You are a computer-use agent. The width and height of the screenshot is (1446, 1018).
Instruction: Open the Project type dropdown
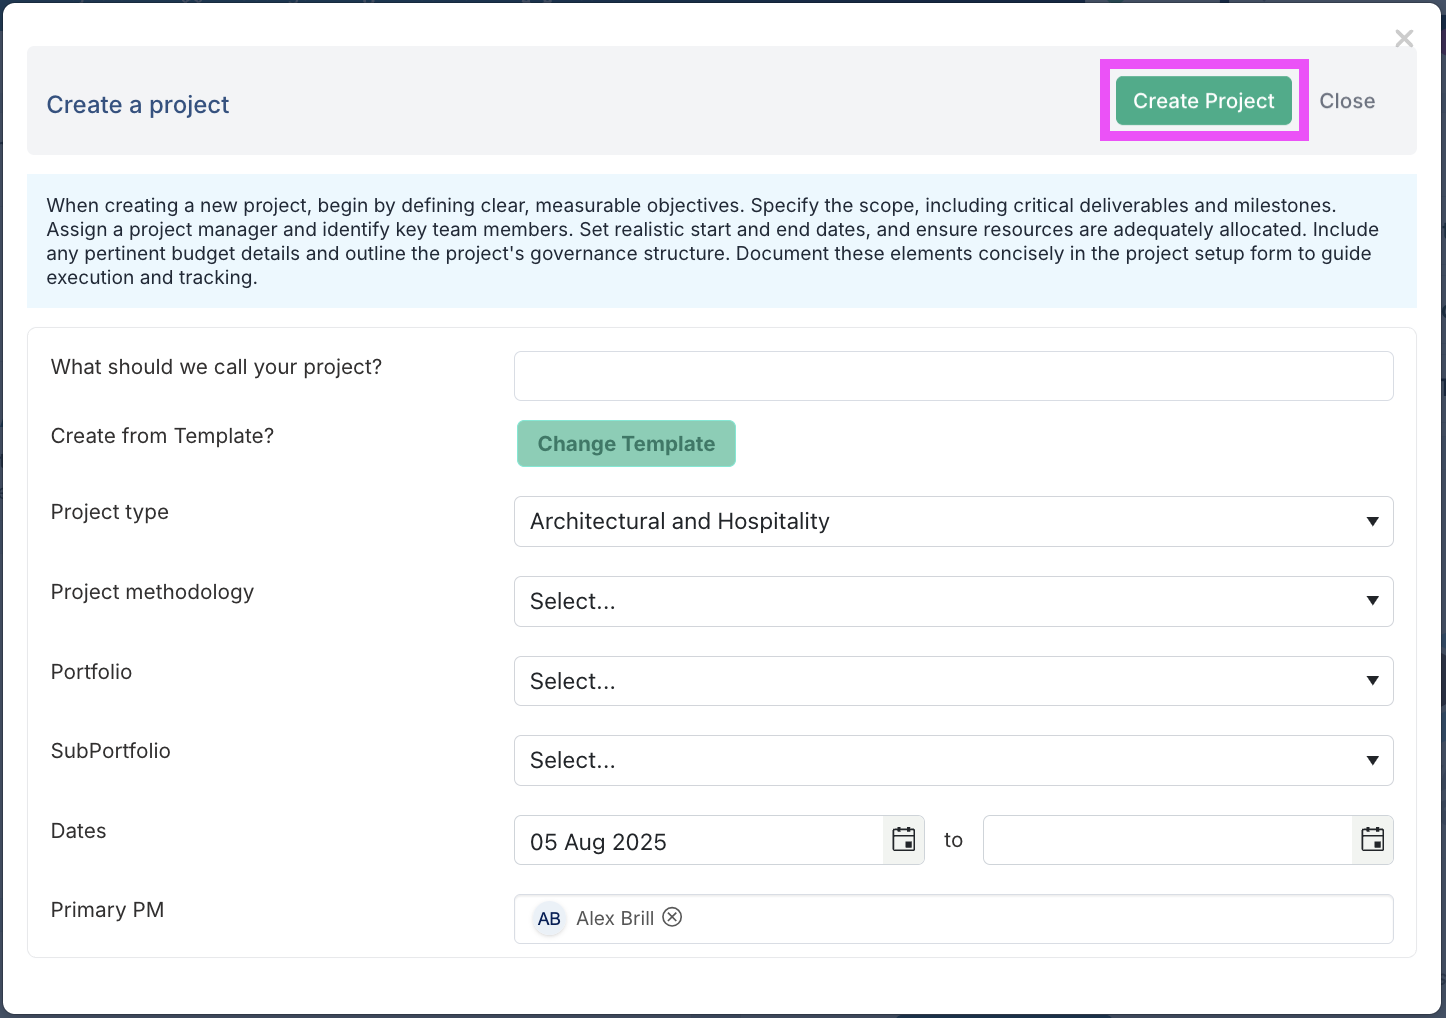952,522
